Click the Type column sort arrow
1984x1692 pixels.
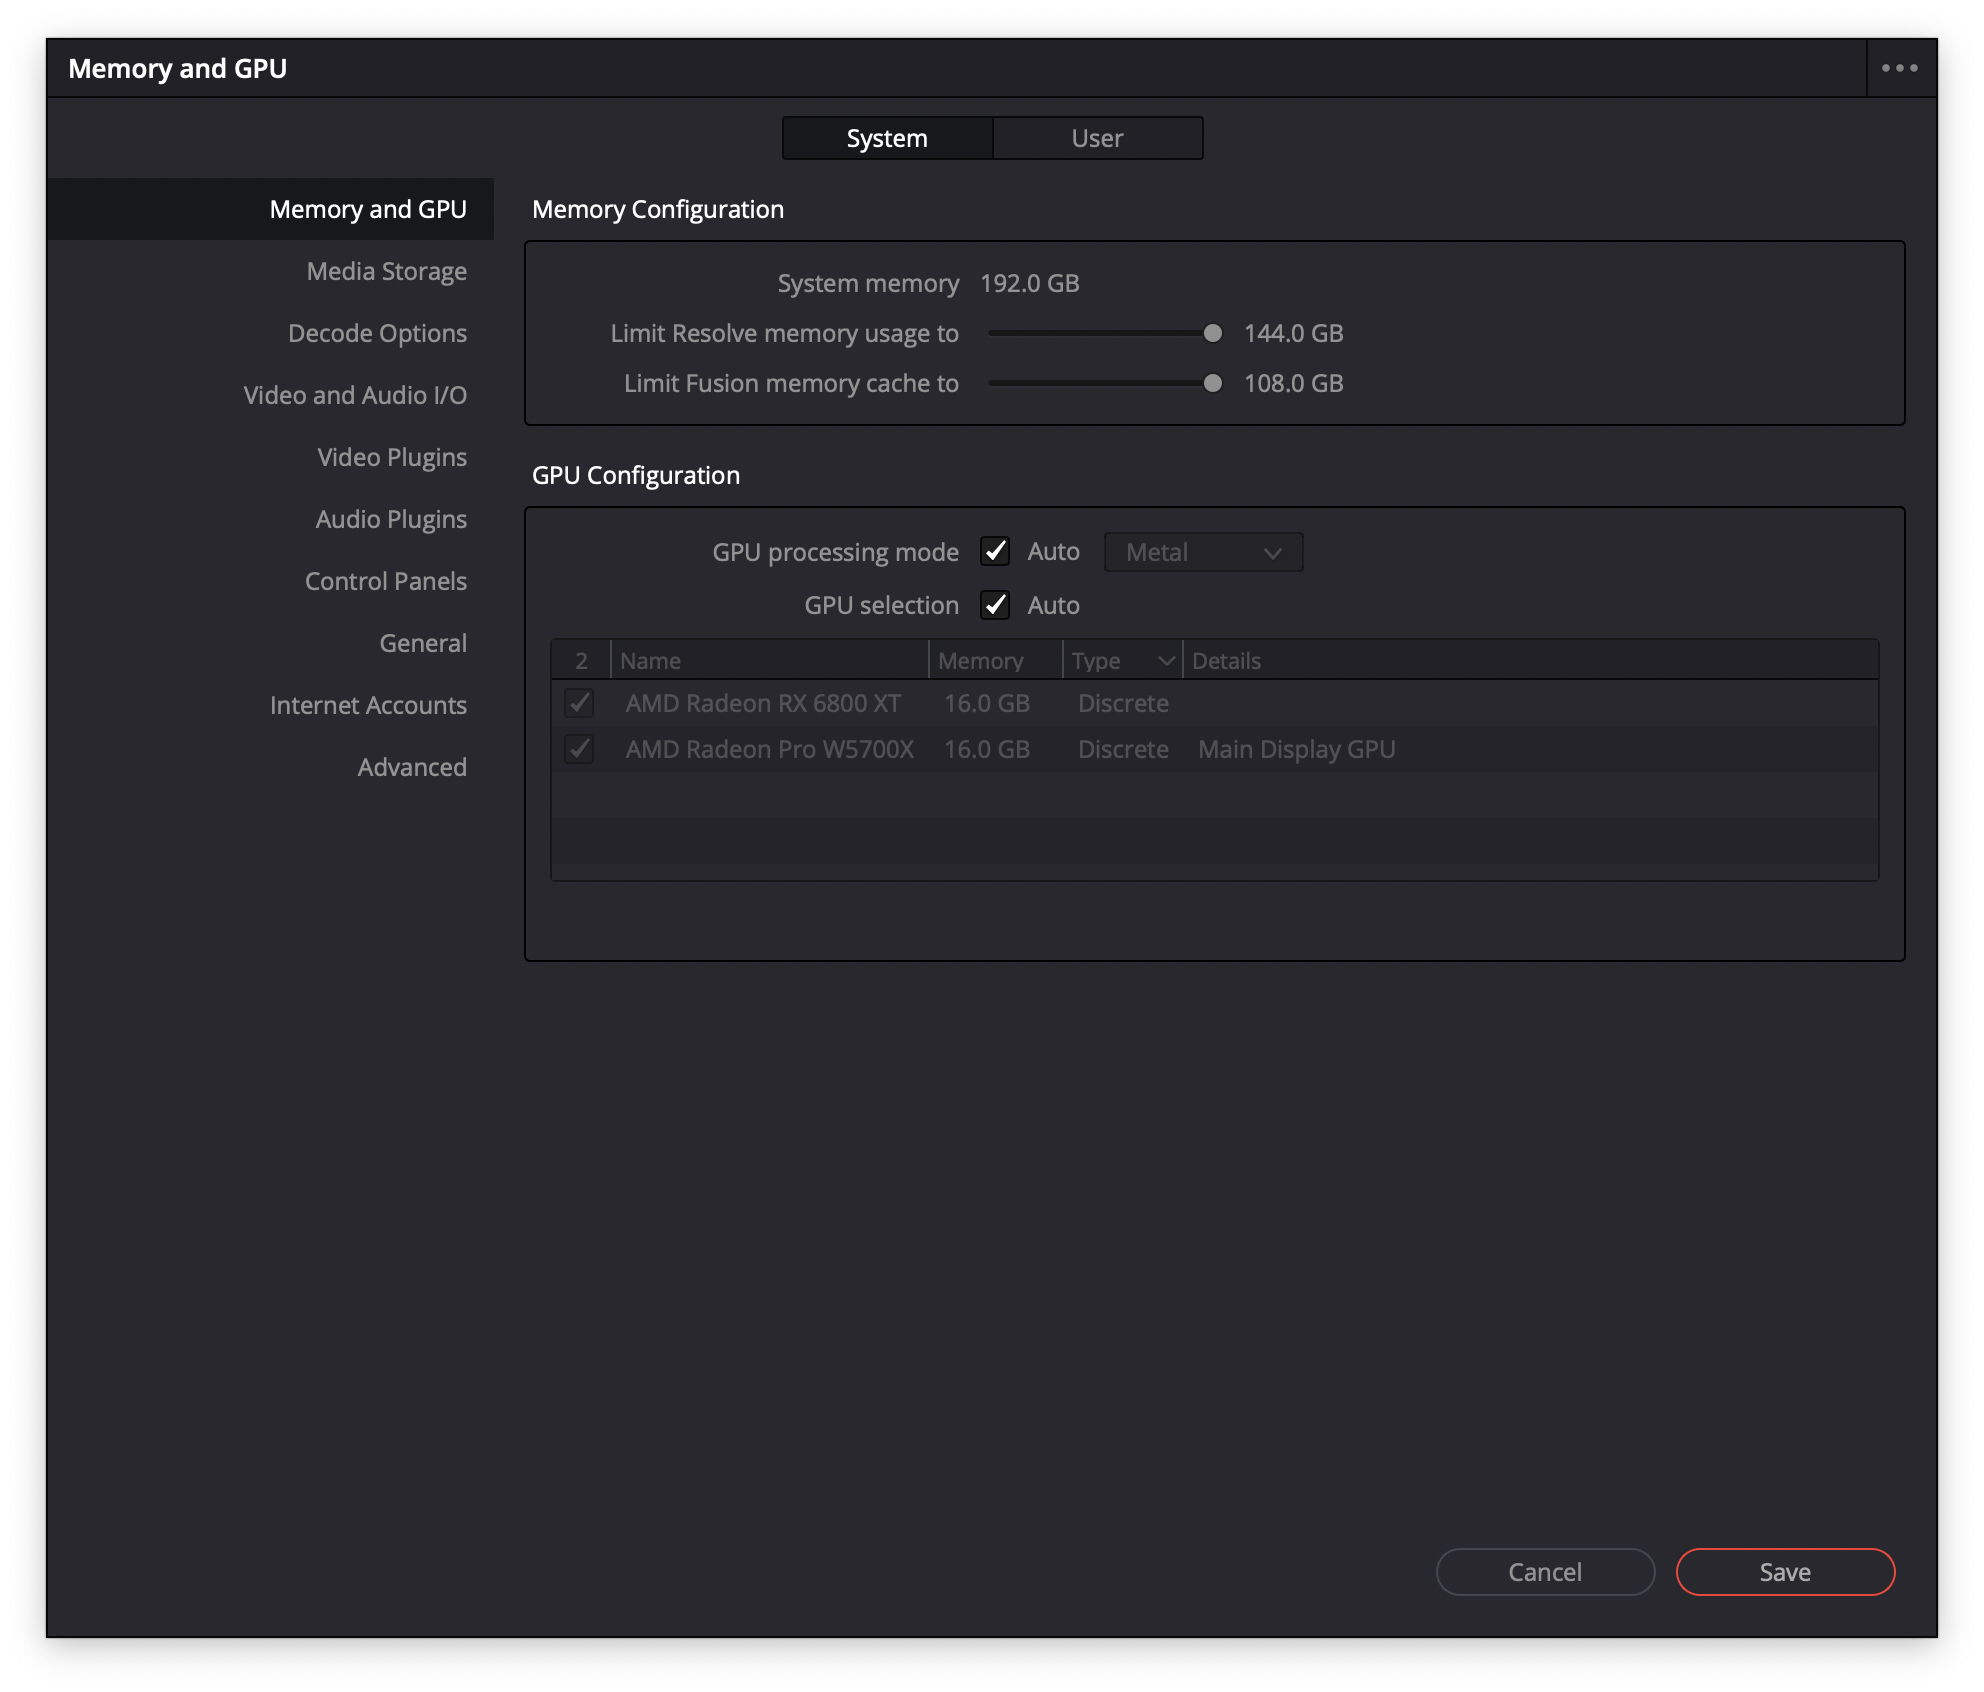click(x=1165, y=661)
